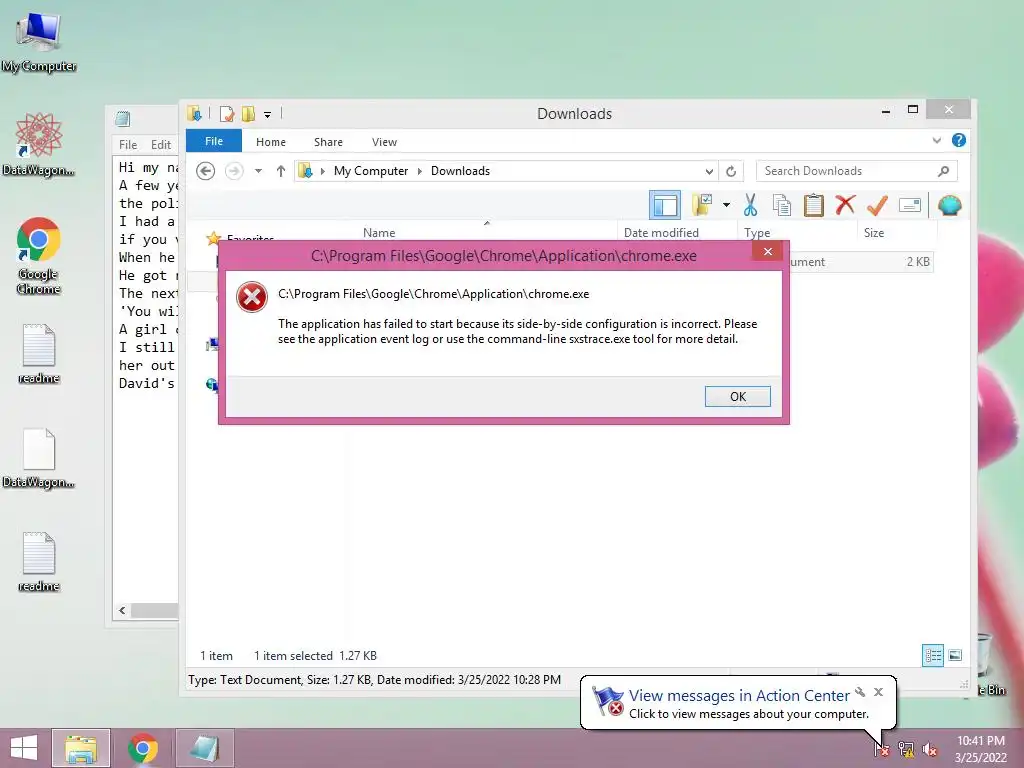1024x768 pixels.
Task: Open dropdown next to folder options icon
Action: [726, 205]
